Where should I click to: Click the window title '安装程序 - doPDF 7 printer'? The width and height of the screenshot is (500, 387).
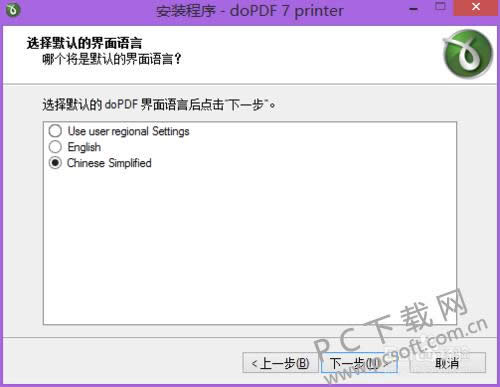250,11
